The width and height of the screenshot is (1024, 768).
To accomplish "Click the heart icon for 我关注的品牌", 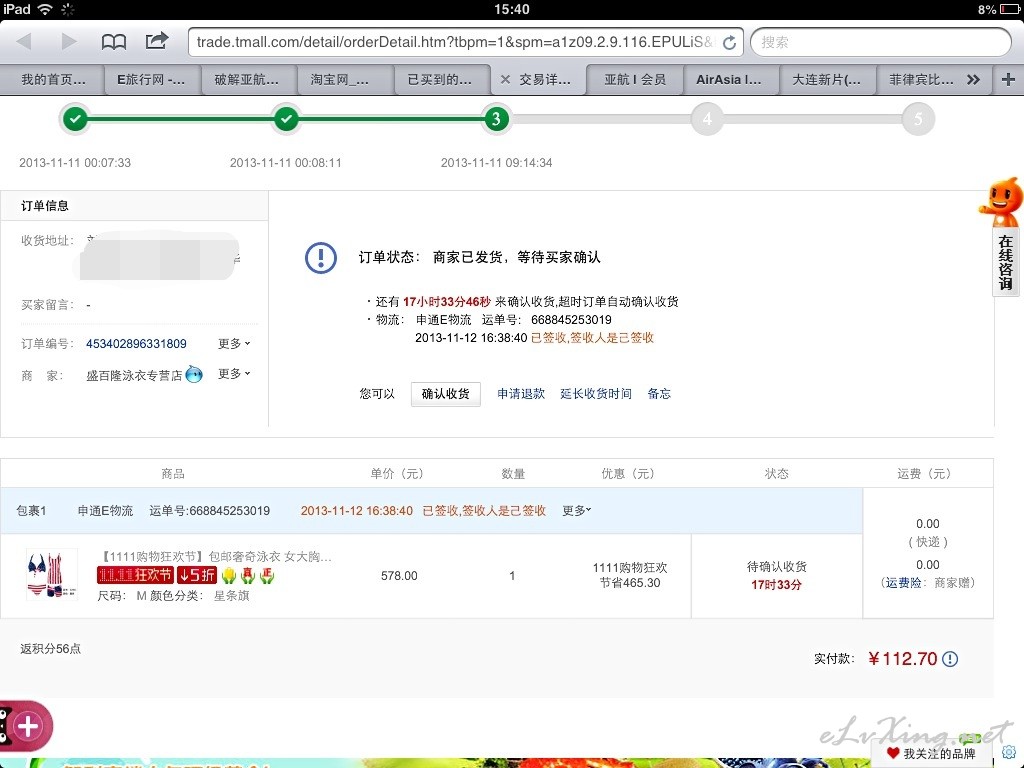I will point(893,754).
